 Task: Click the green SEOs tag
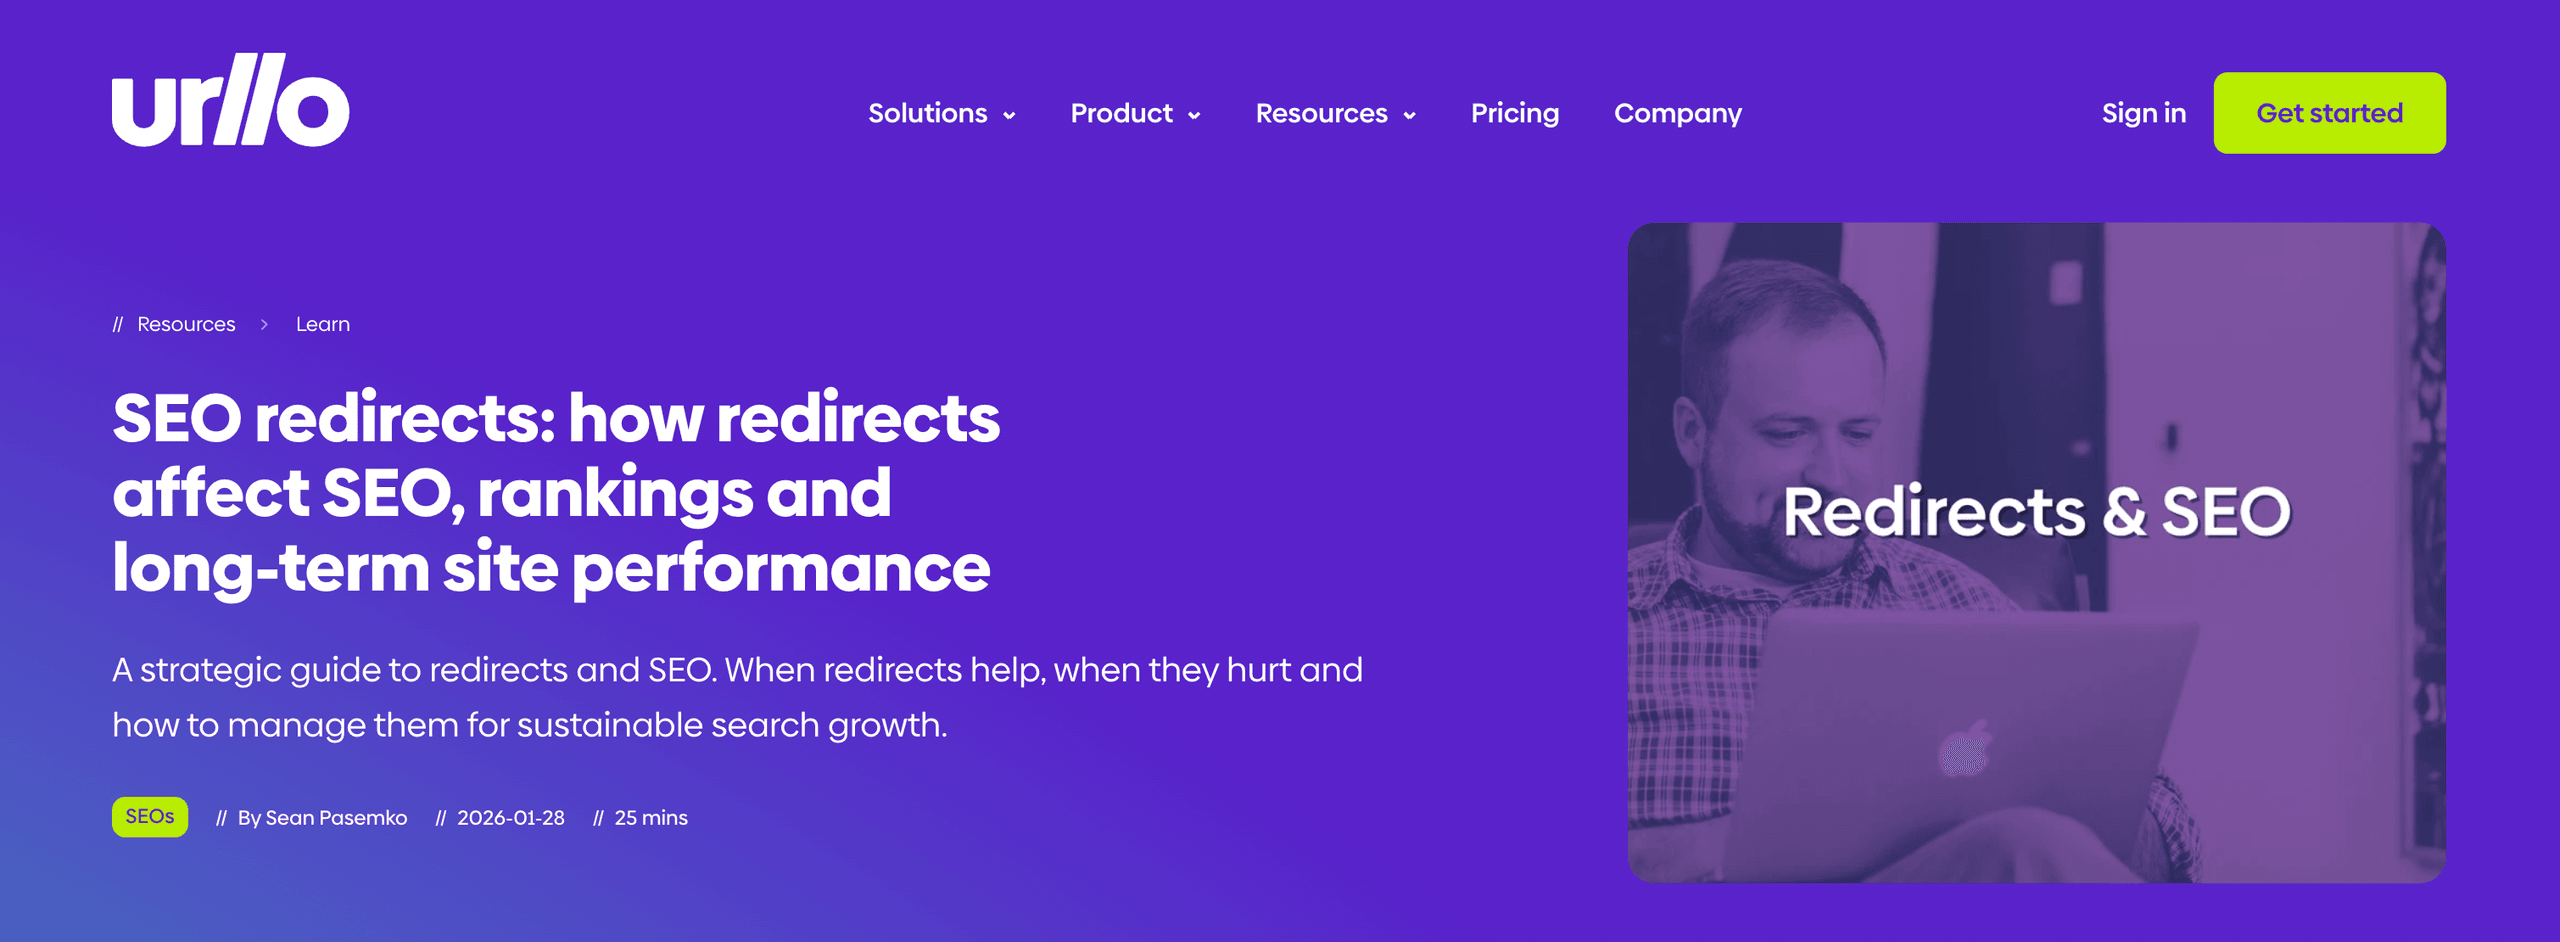tap(150, 817)
